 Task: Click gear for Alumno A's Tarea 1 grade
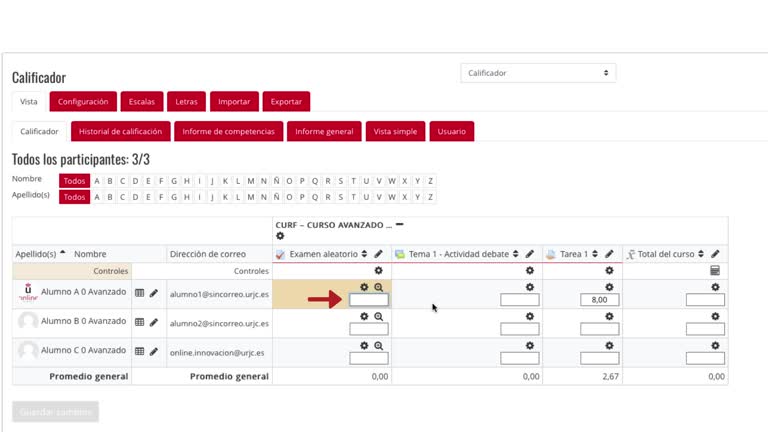tap(609, 287)
